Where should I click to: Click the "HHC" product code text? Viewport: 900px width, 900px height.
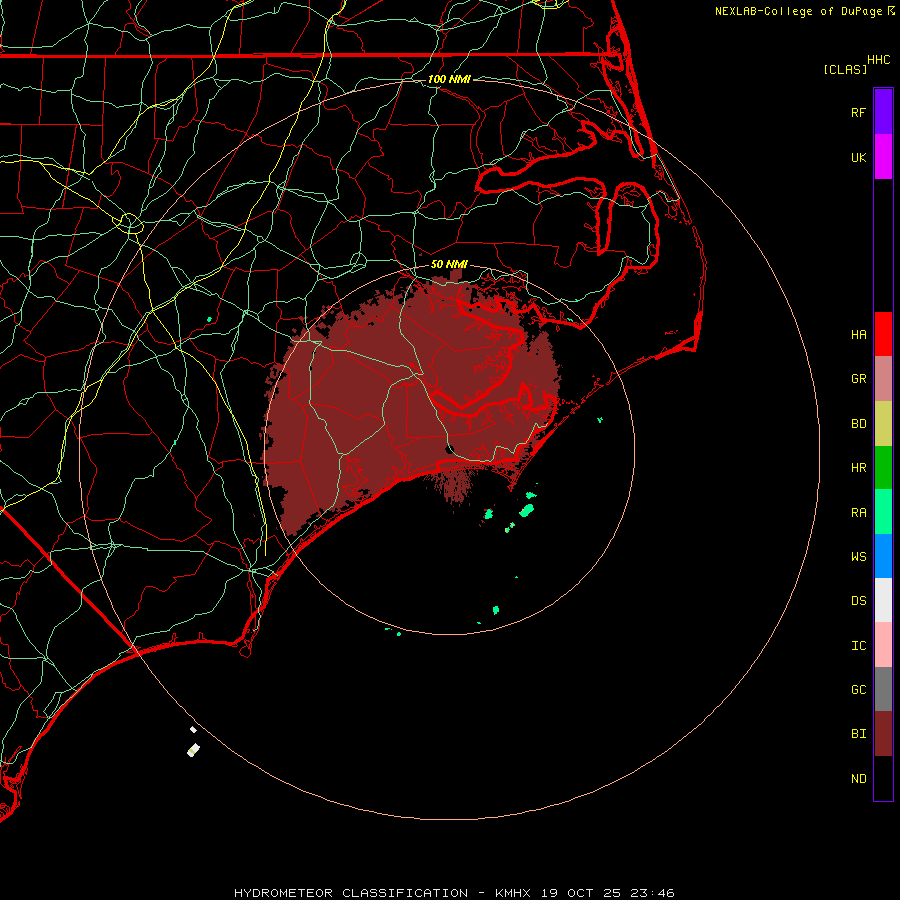[878, 60]
